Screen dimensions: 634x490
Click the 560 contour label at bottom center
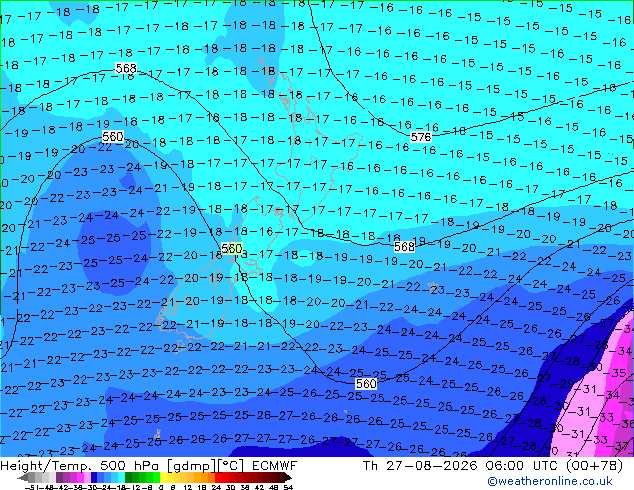pos(366,384)
